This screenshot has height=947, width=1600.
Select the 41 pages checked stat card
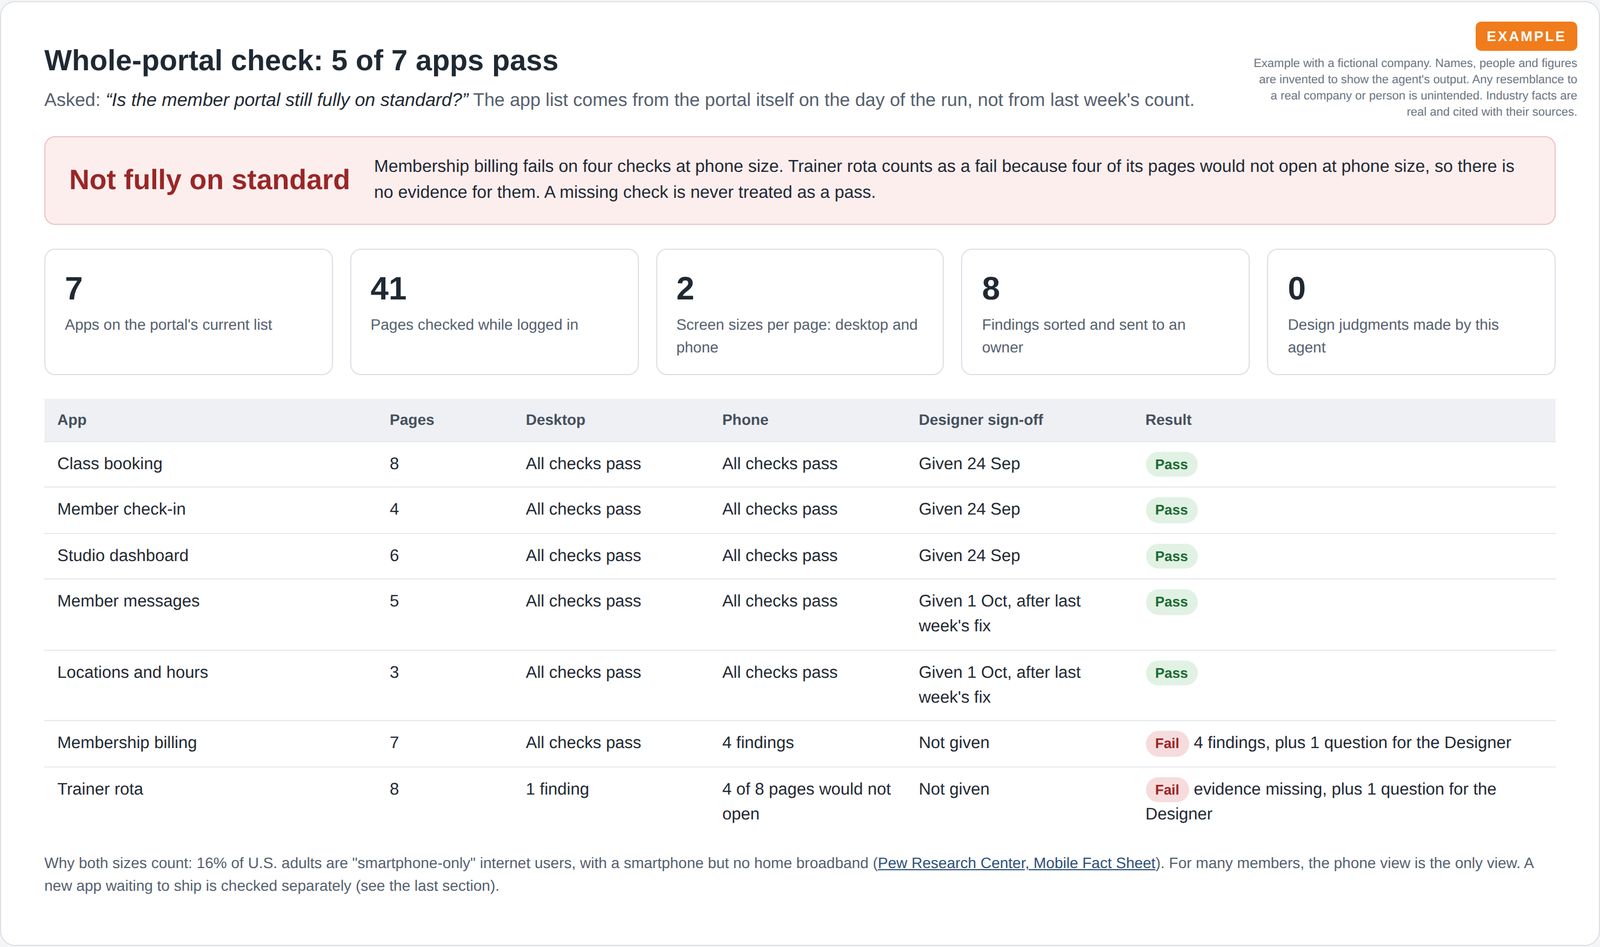(494, 312)
